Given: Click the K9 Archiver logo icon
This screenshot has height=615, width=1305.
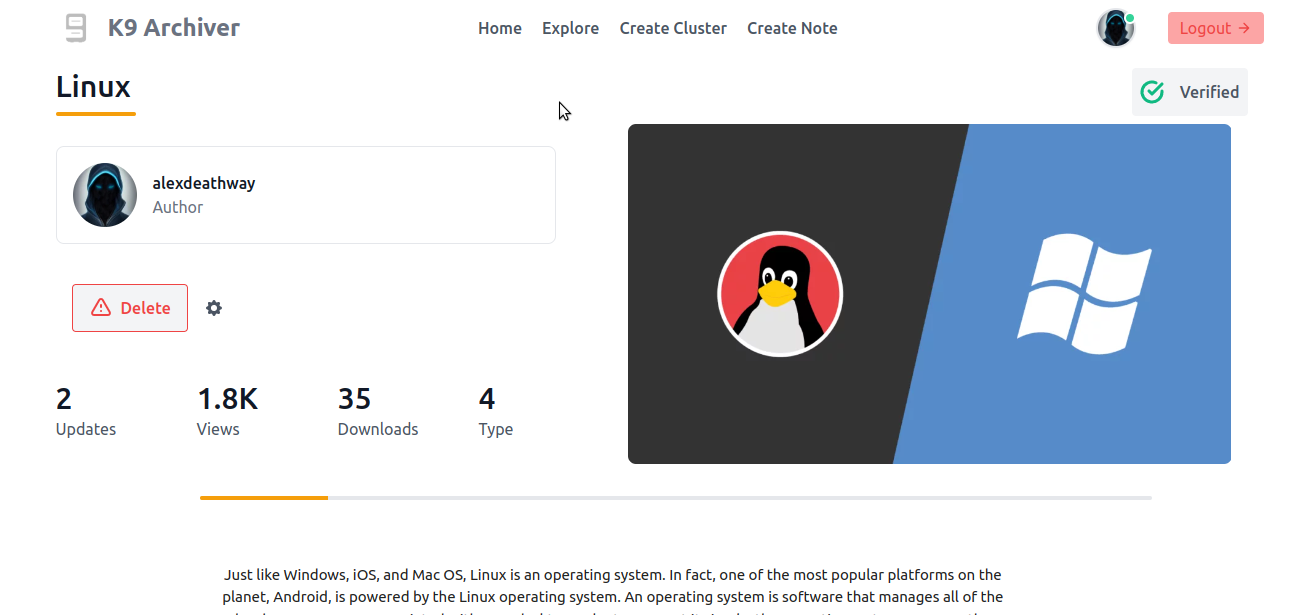Looking at the screenshot, I should [x=76, y=28].
